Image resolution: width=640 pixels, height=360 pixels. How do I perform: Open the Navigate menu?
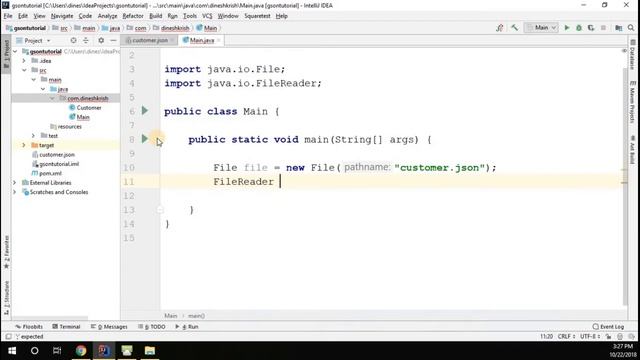click(62, 16)
